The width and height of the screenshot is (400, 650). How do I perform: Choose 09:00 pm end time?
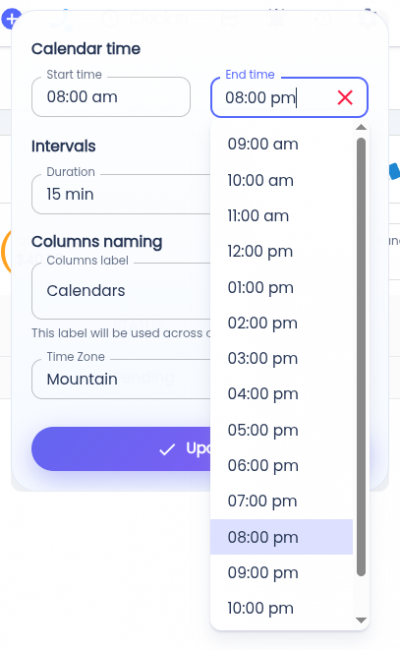(x=281, y=573)
